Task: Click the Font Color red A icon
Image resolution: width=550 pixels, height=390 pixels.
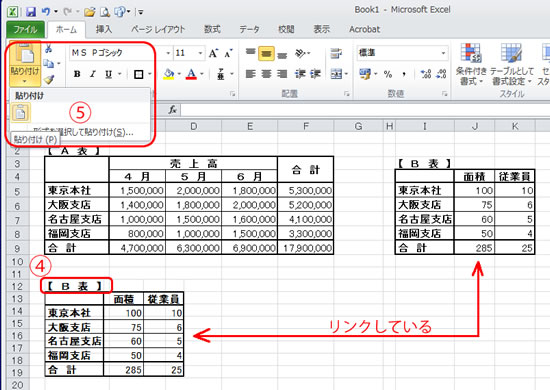Action: [191, 74]
